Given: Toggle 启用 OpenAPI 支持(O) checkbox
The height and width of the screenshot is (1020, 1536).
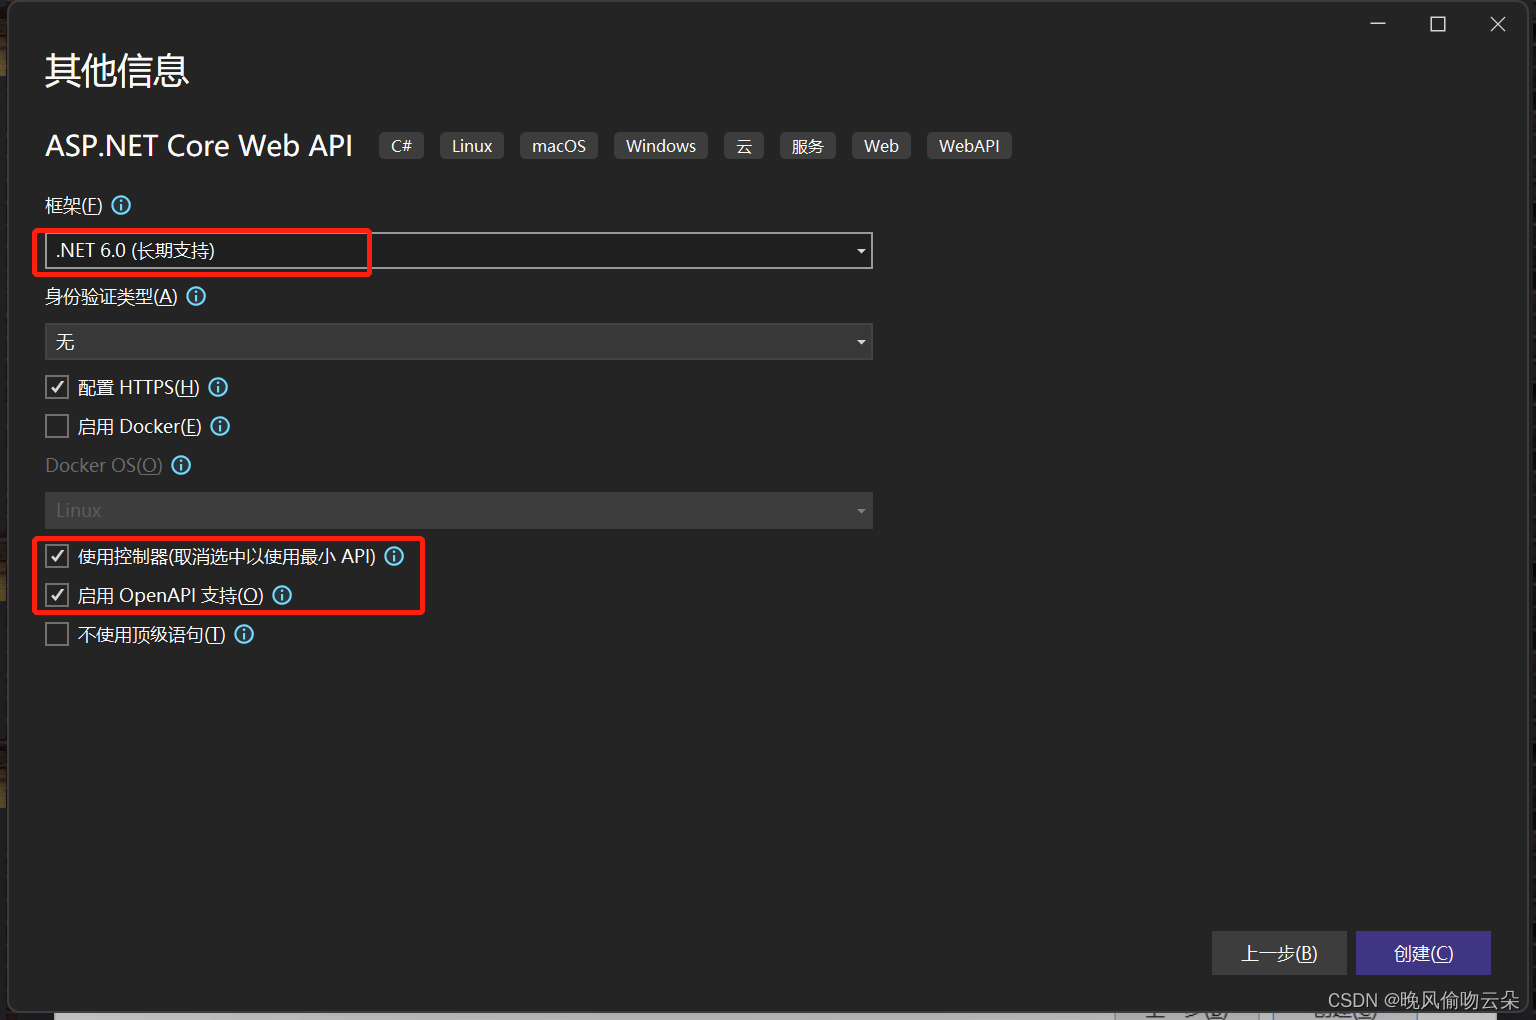Looking at the screenshot, I should tap(57, 595).
